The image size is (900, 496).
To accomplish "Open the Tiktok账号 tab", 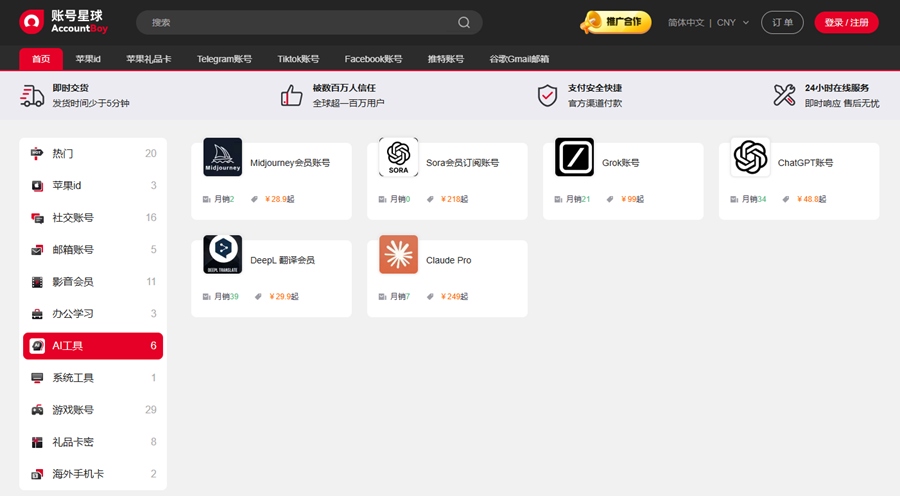I will pos(298,59).
